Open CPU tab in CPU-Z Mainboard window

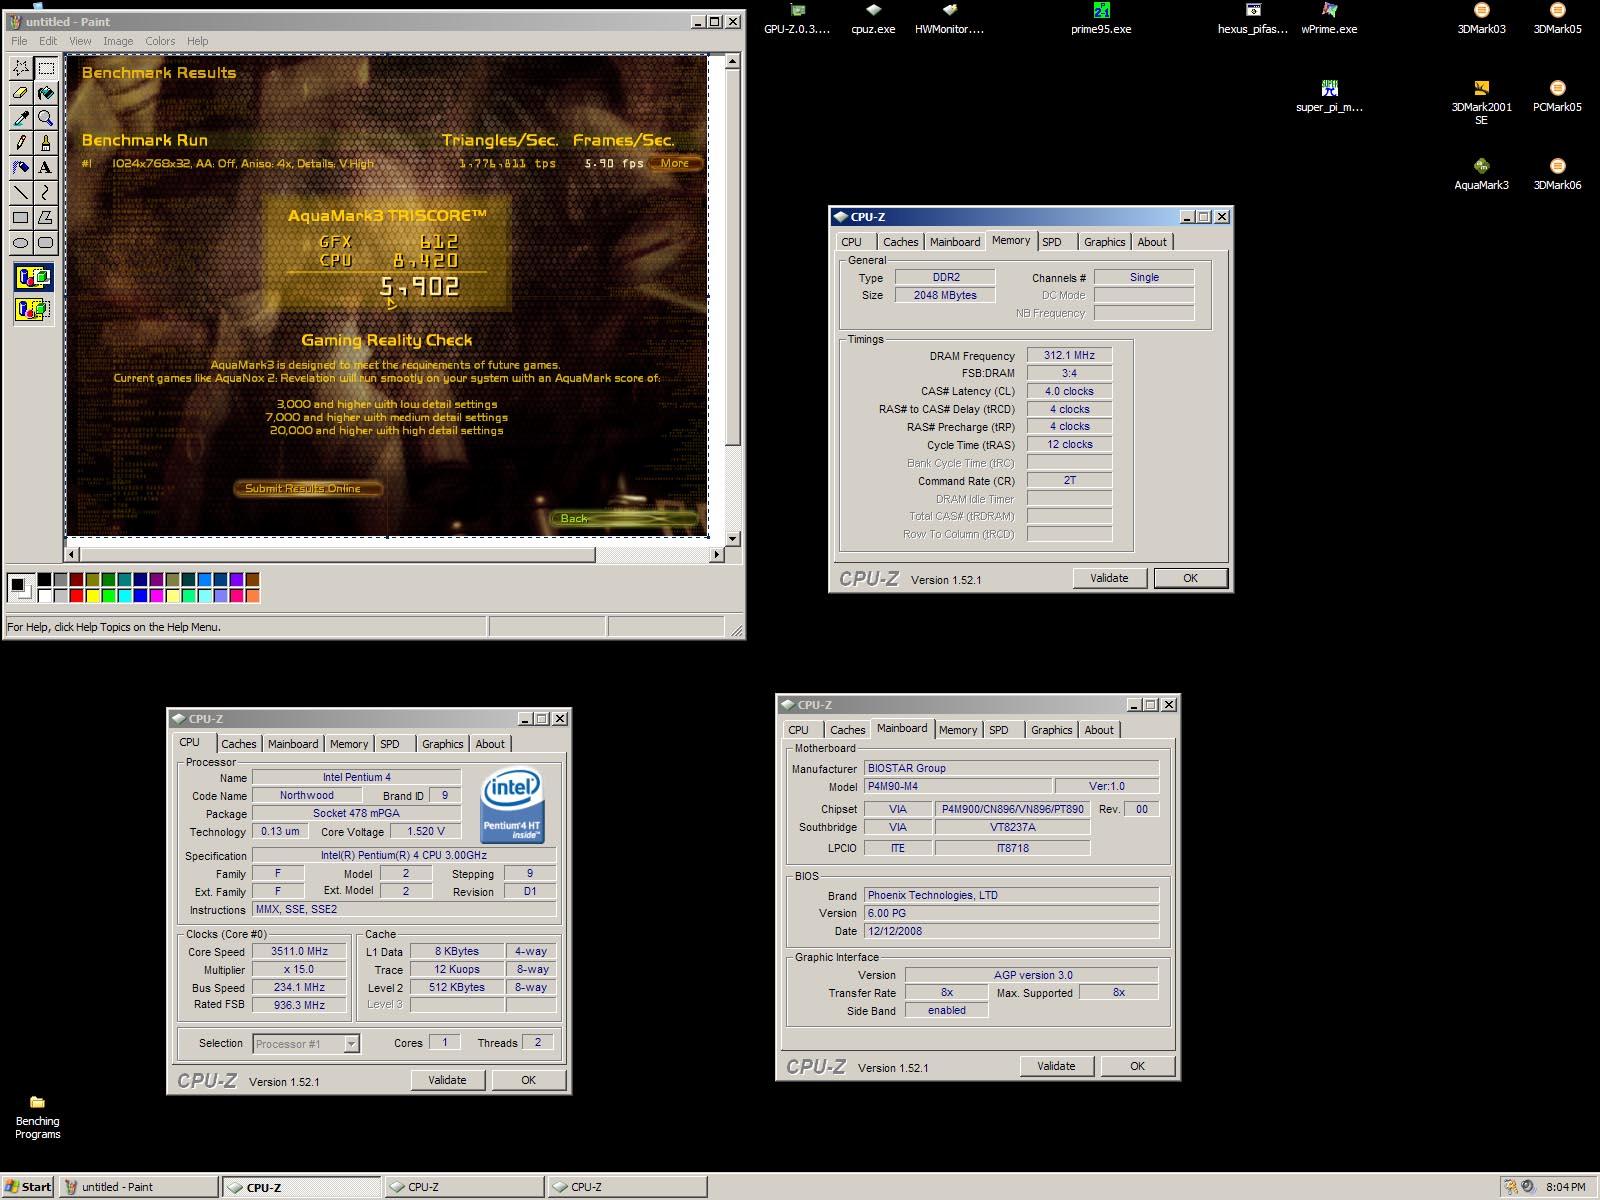(x=798, y=730)
